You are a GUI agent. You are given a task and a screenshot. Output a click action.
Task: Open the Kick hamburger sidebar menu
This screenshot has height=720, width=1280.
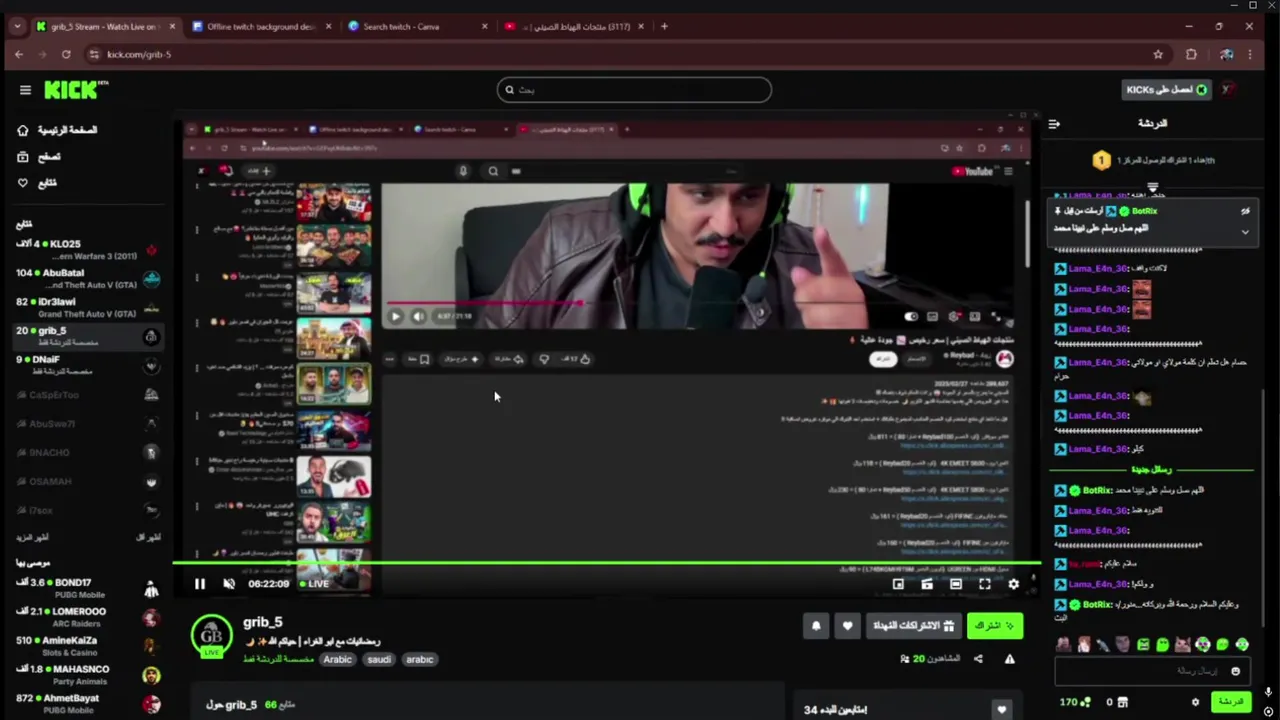[x=25, y=90]
